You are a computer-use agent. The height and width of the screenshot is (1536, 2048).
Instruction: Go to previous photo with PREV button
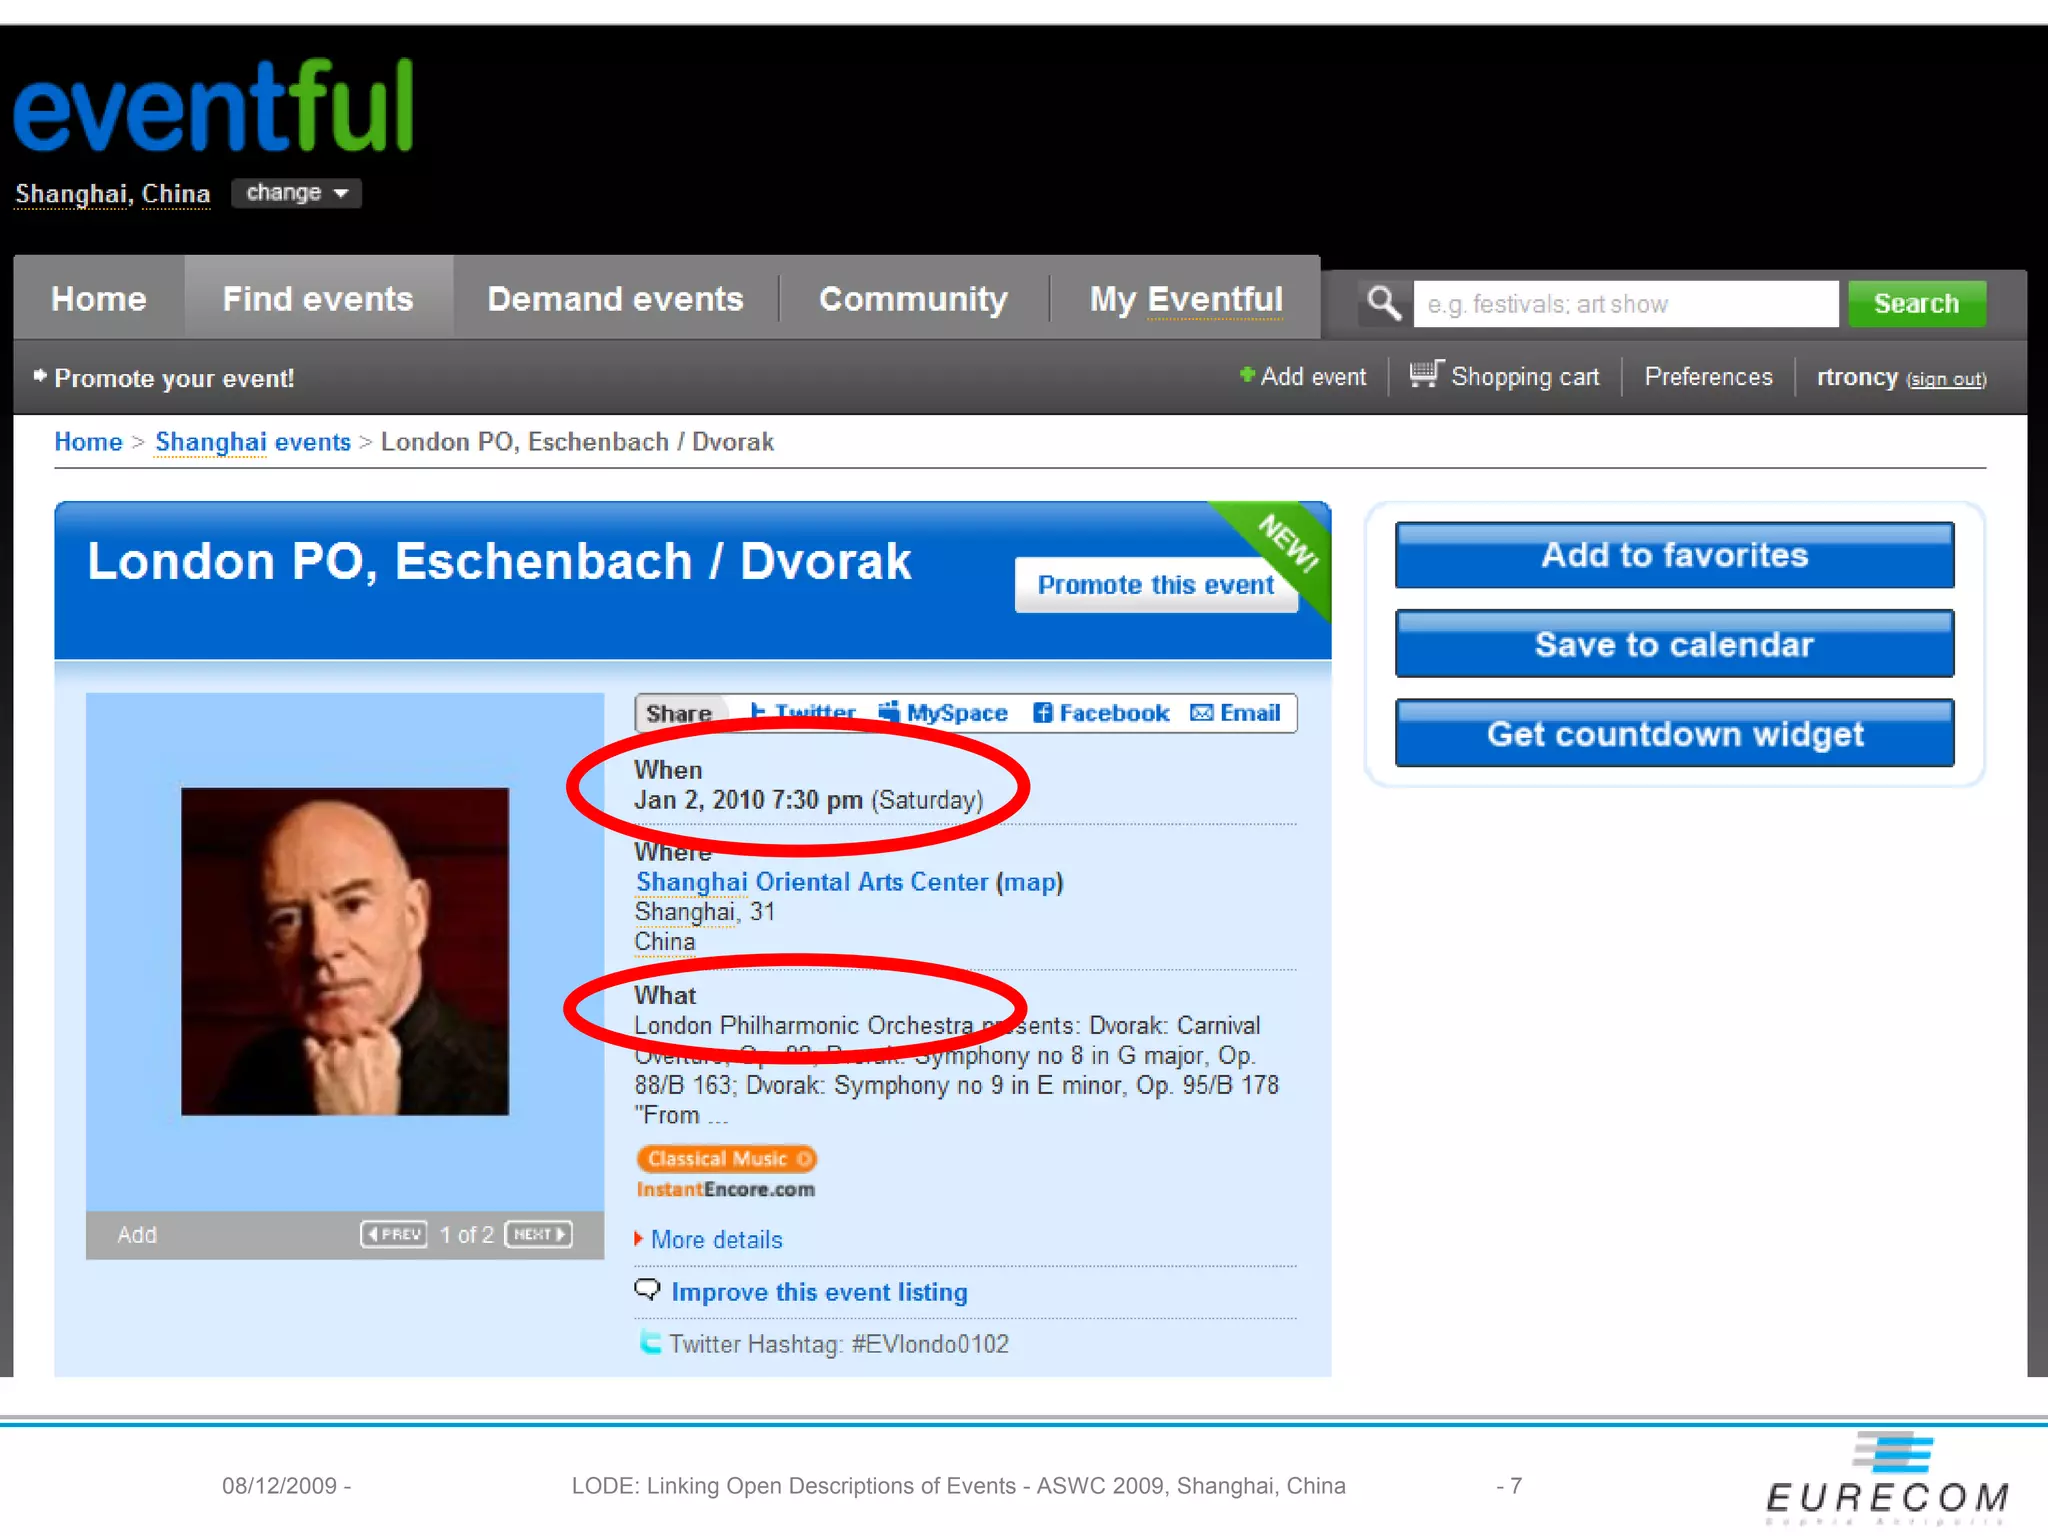click(394, 1234)
